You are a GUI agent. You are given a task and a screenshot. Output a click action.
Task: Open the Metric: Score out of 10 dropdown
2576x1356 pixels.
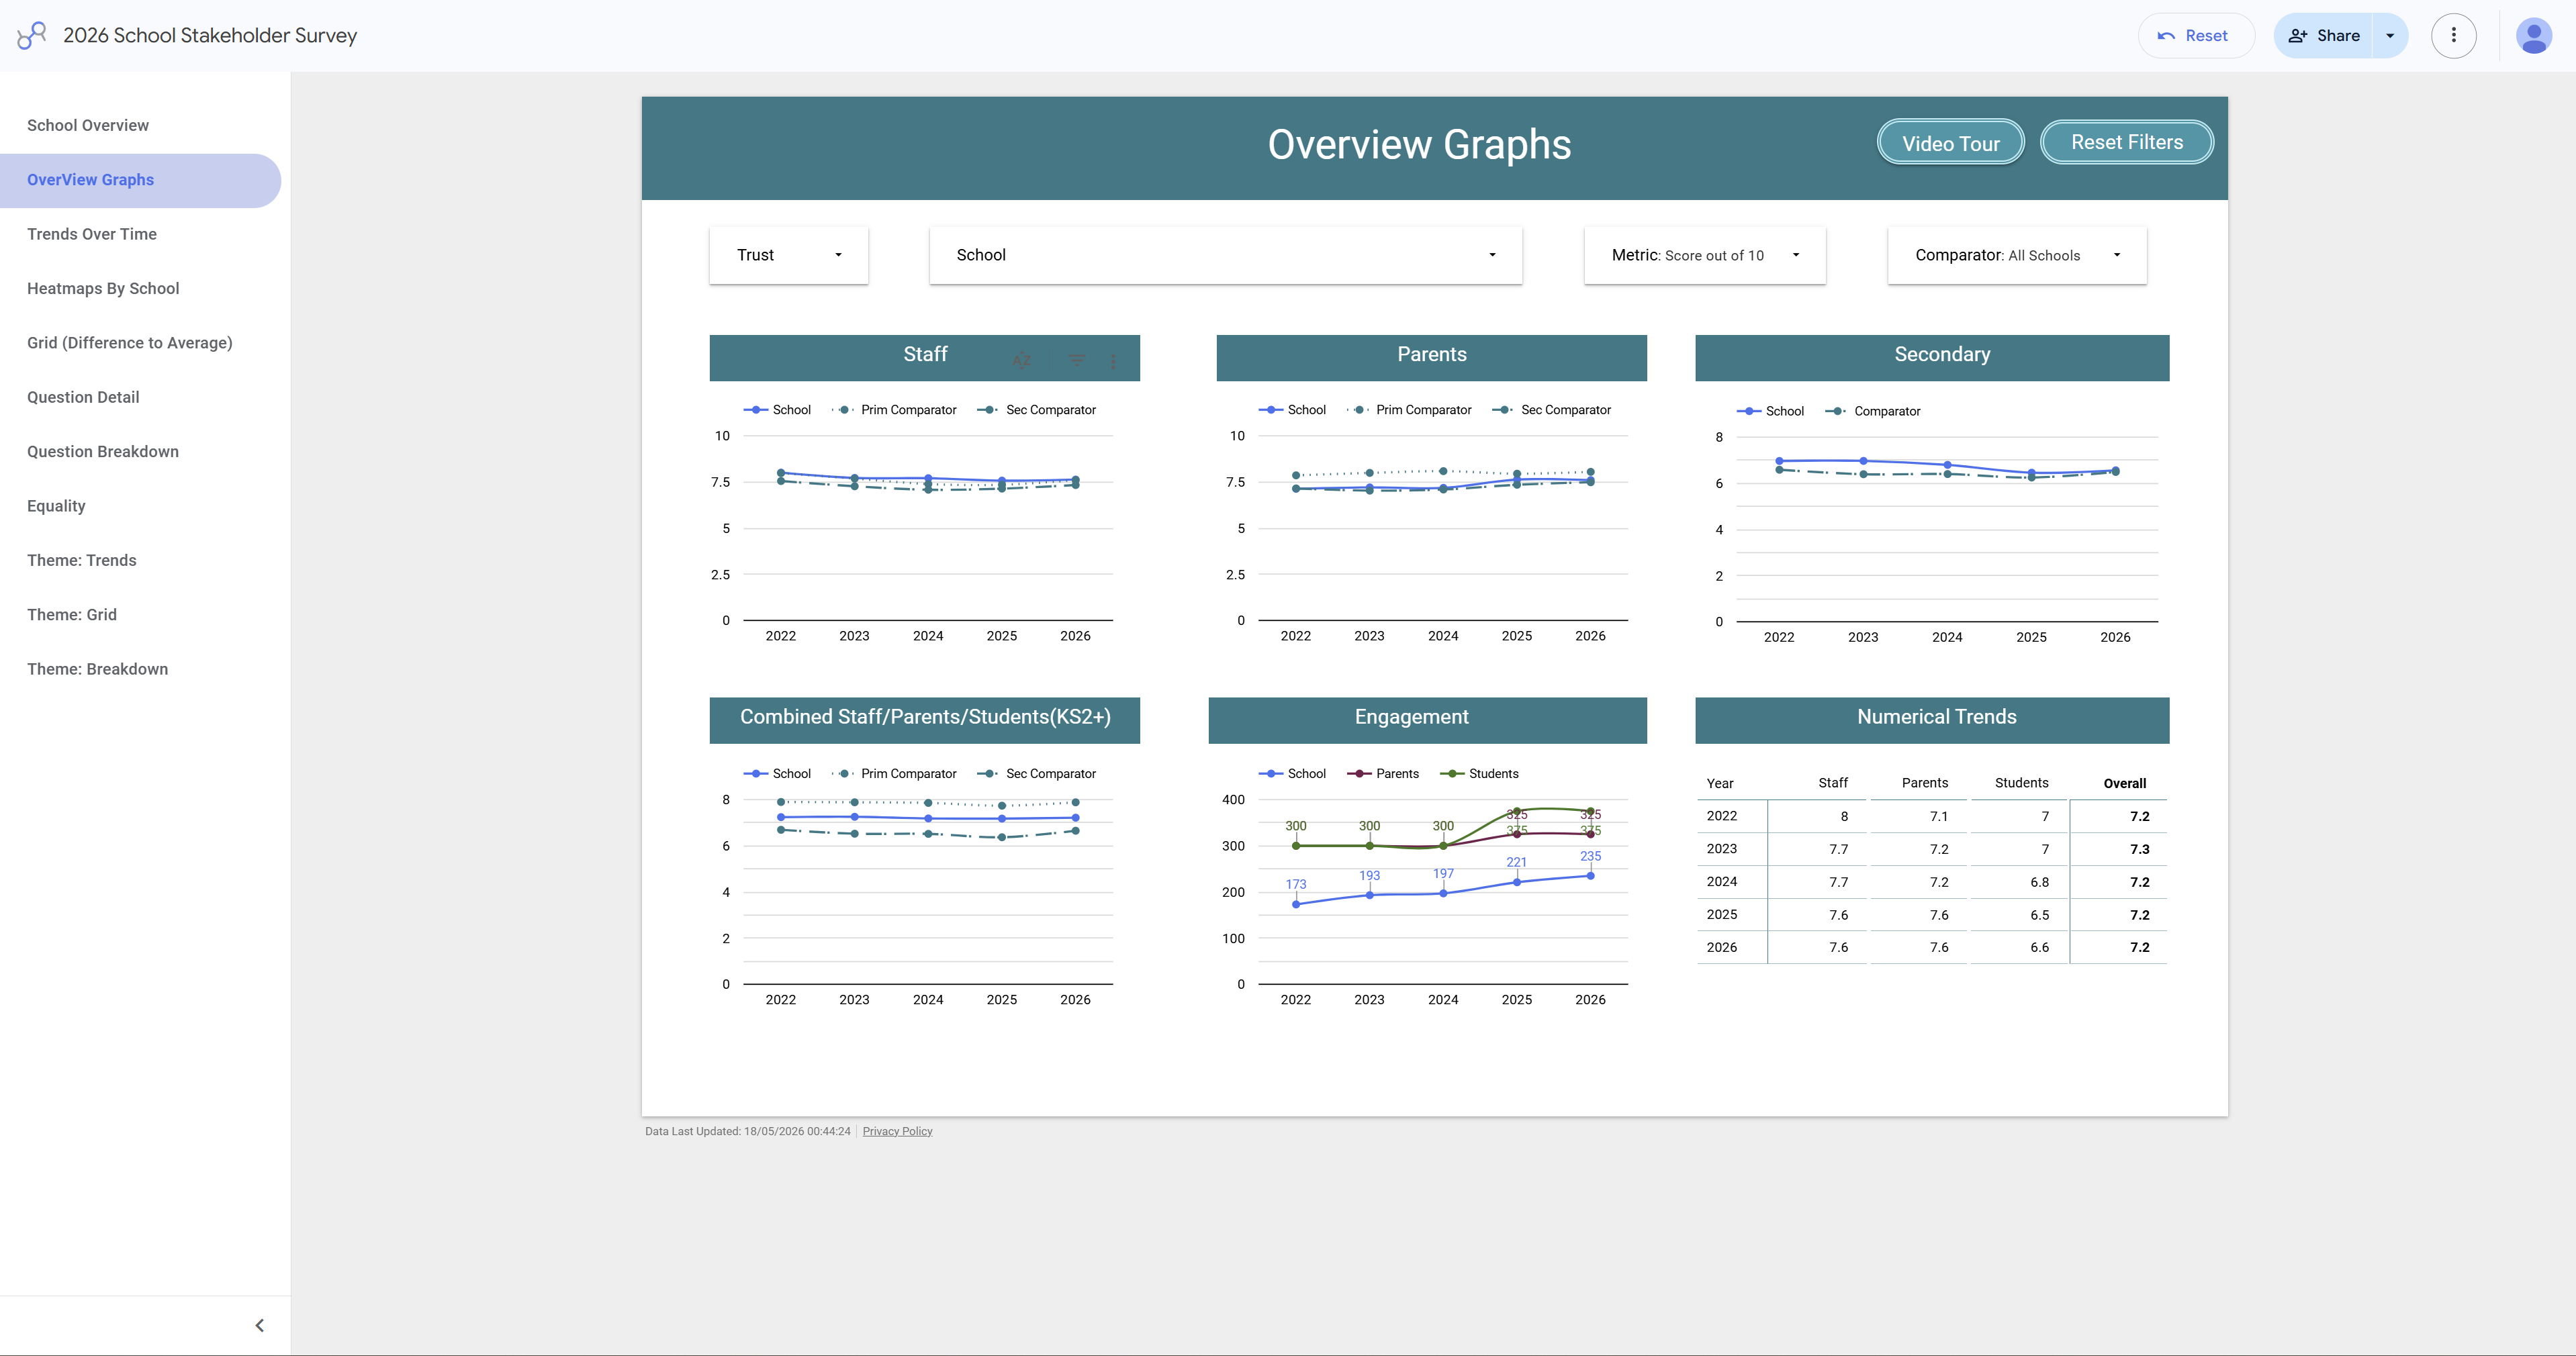coord(1704,255)
